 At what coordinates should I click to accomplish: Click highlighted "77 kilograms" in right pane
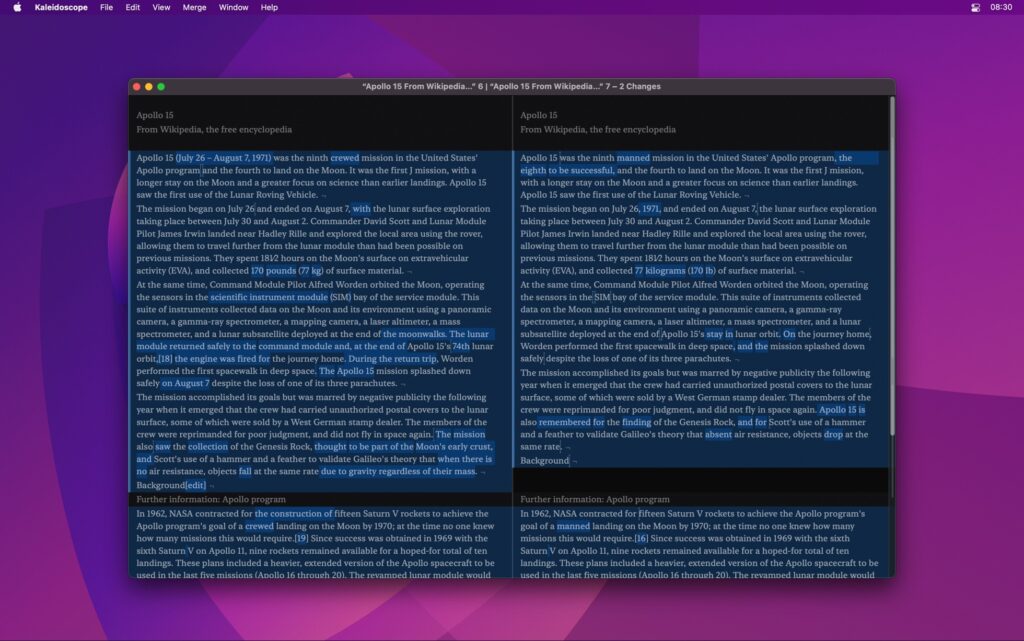click(660, 270)
